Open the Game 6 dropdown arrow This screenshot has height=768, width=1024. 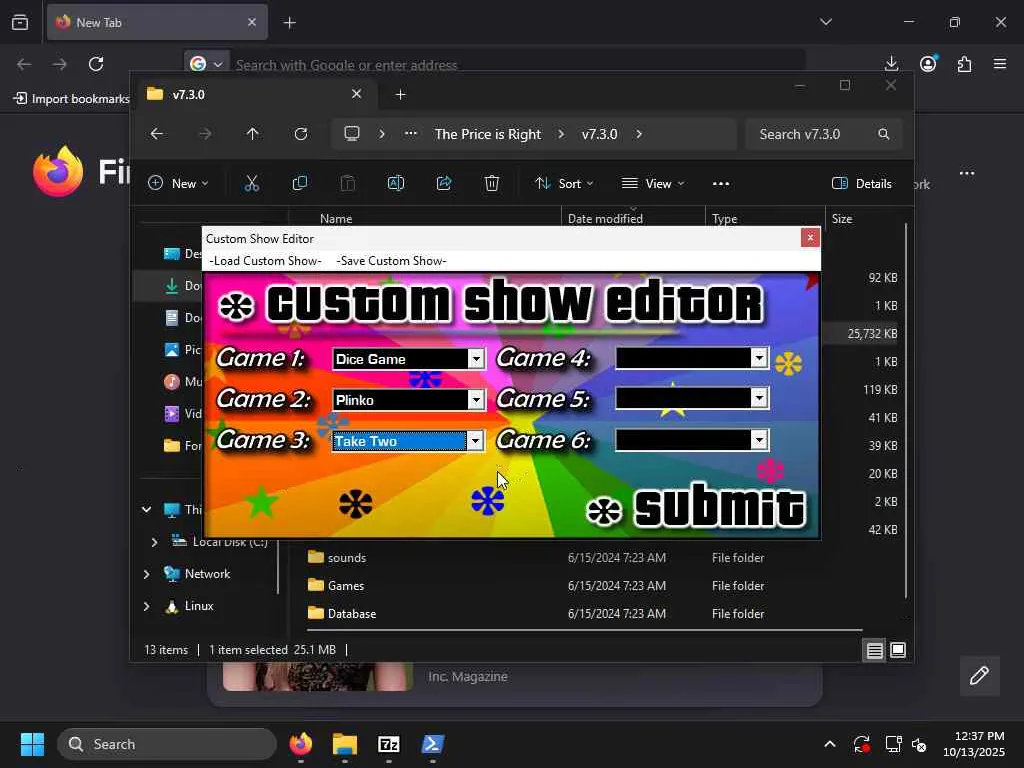pyautogui.click(x=759, y=440)
